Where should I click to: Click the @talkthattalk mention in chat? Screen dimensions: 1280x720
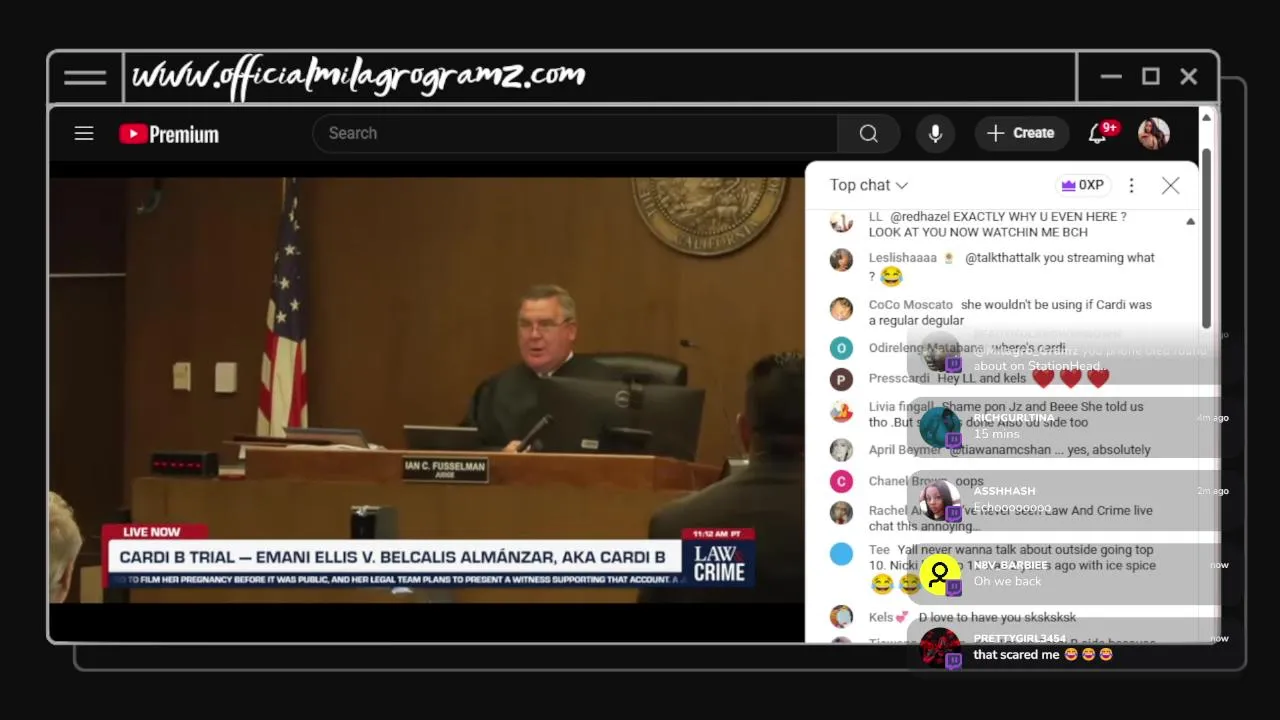tap(1001, 258)
